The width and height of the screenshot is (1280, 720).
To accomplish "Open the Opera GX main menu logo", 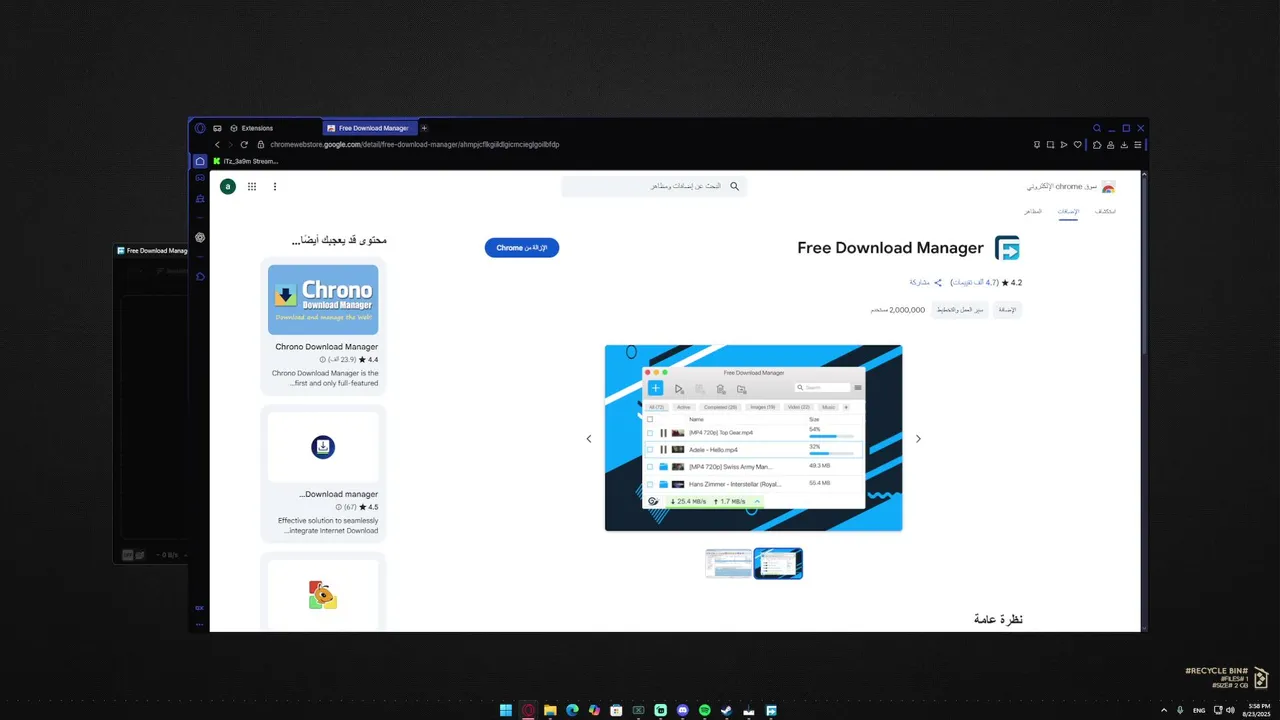I will [200, 128].
